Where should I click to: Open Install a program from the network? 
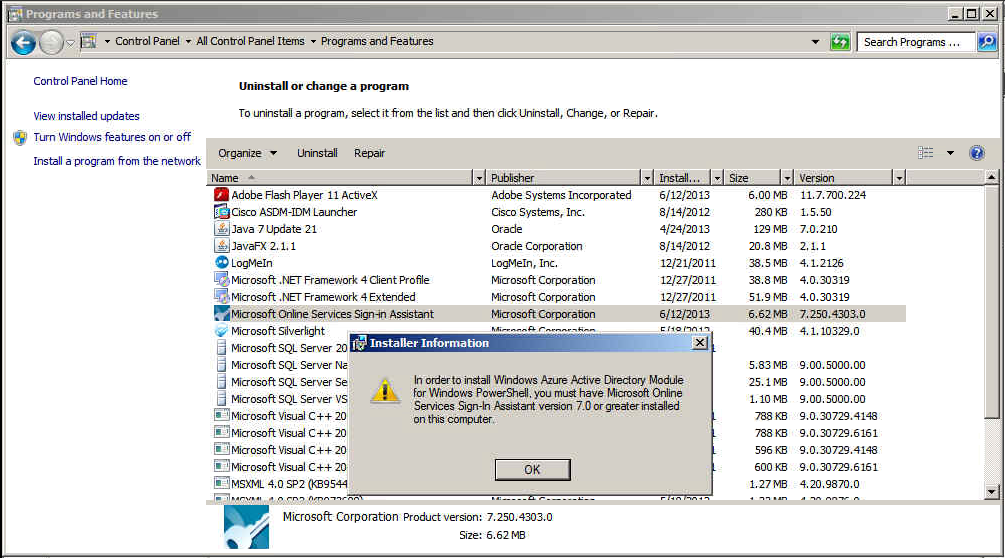[x=117, y=161]
